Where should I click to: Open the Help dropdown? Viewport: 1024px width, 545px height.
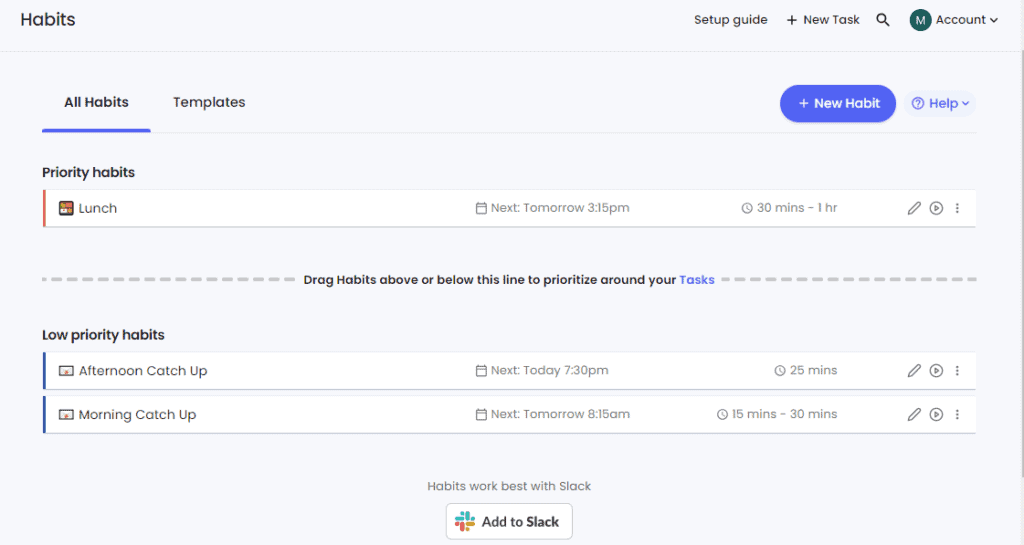click(941, 103)
